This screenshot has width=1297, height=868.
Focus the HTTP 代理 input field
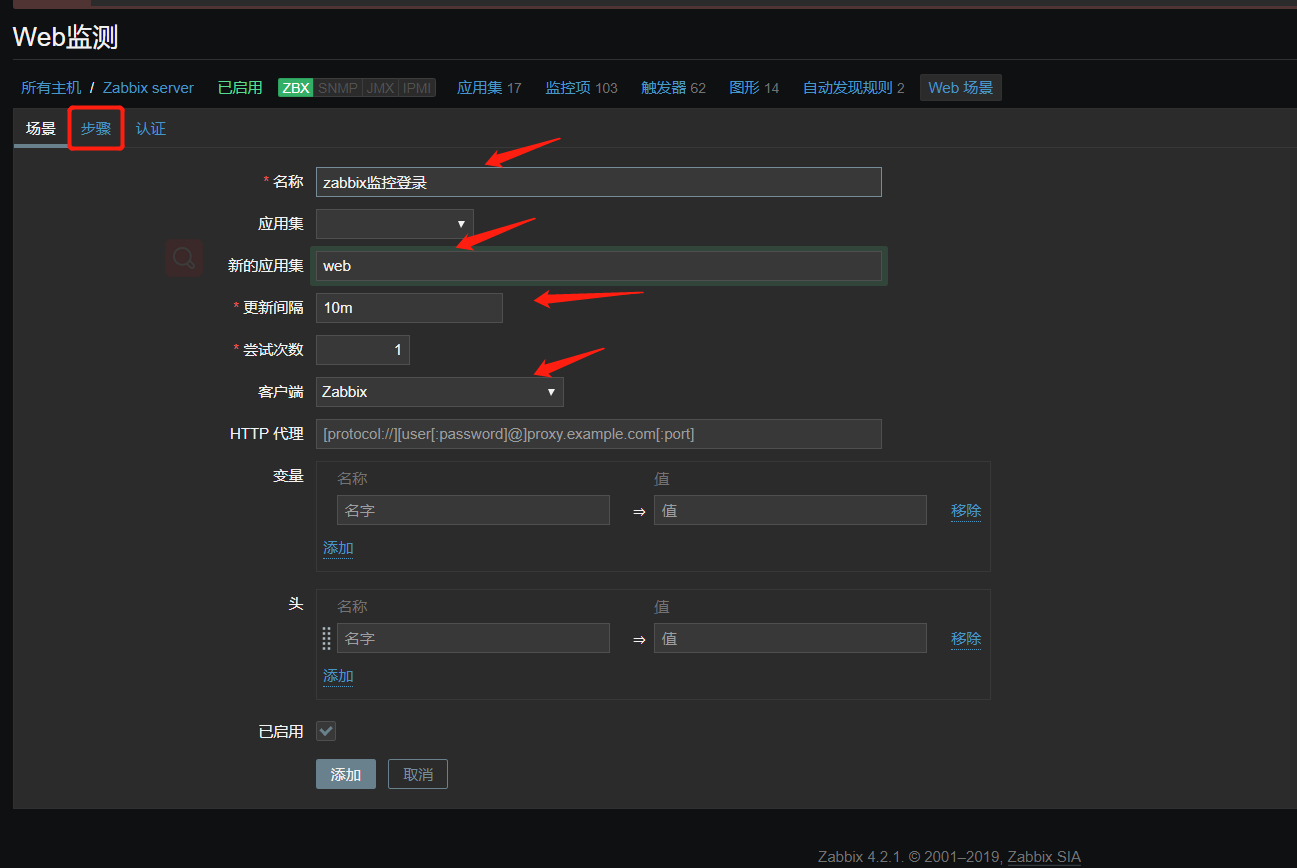598,434
